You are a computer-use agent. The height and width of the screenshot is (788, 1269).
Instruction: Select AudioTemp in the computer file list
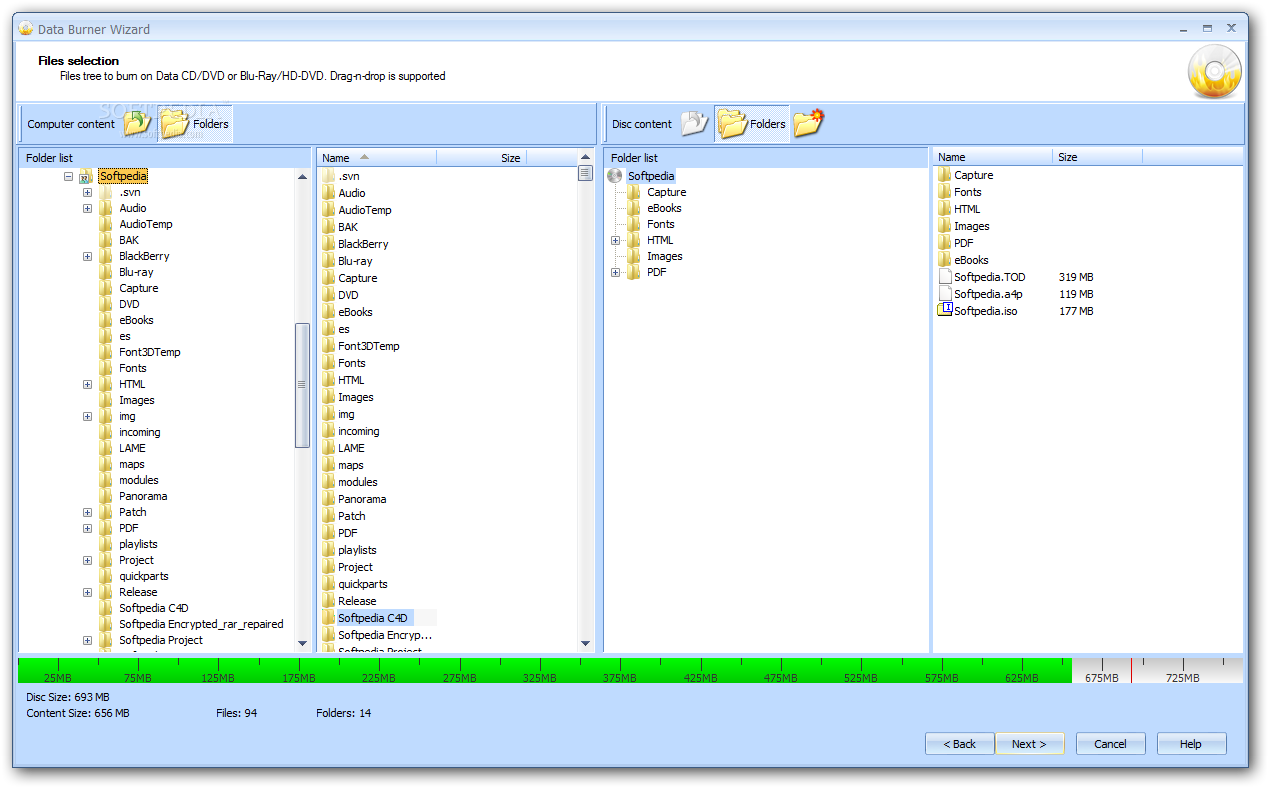tap(365, 210)
